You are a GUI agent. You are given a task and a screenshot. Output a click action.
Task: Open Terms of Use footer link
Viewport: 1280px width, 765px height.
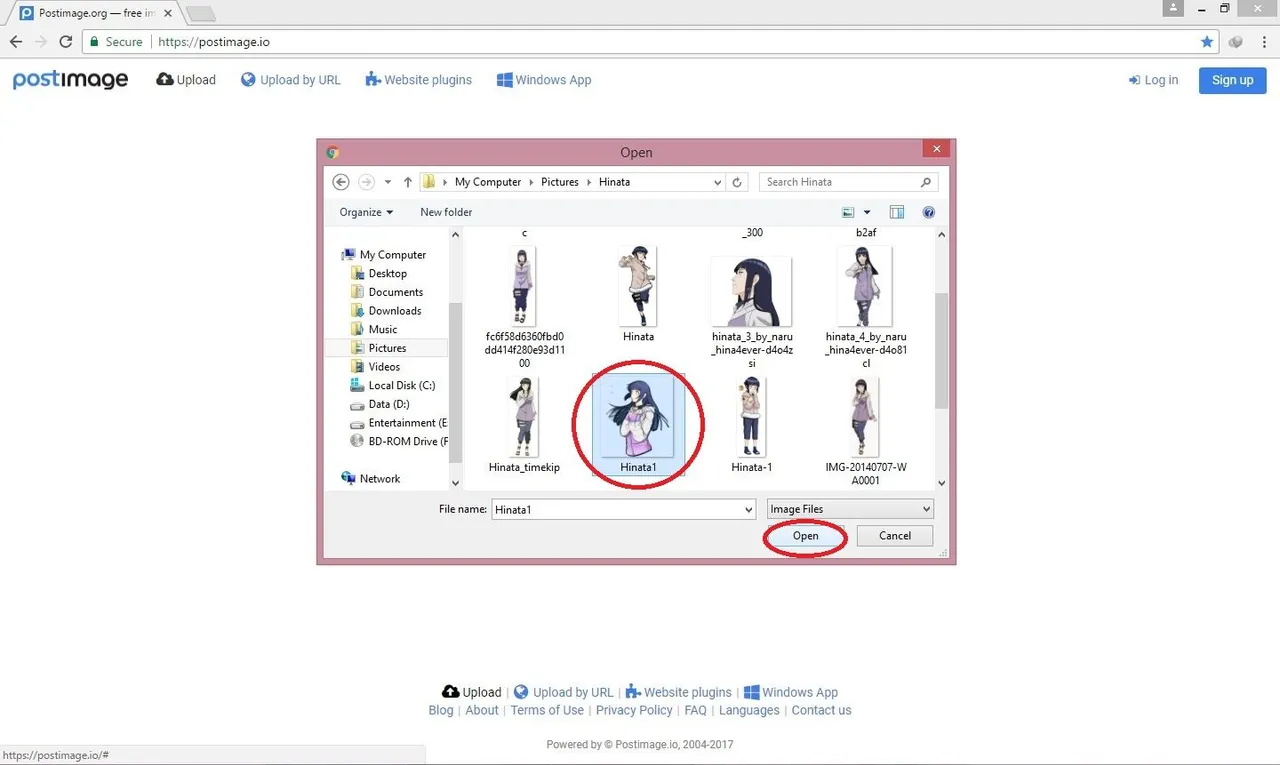pos(547,710)
